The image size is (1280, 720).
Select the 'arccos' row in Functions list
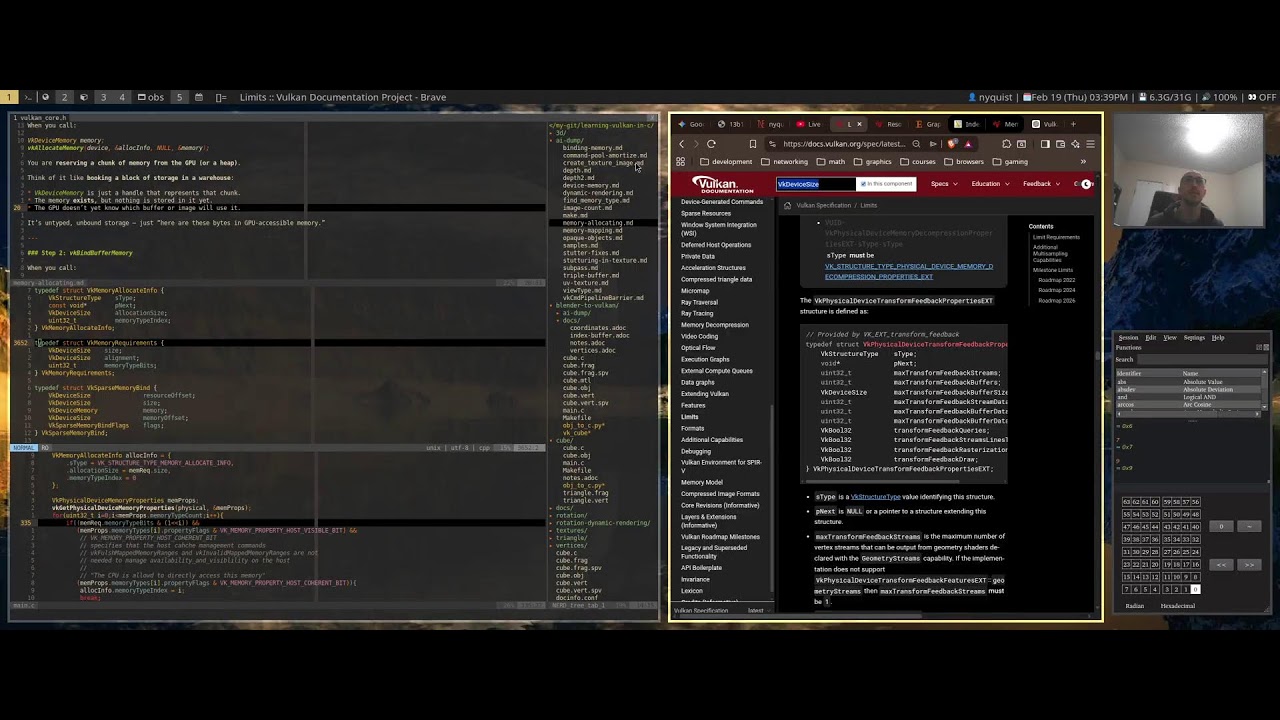point(1188,404)
